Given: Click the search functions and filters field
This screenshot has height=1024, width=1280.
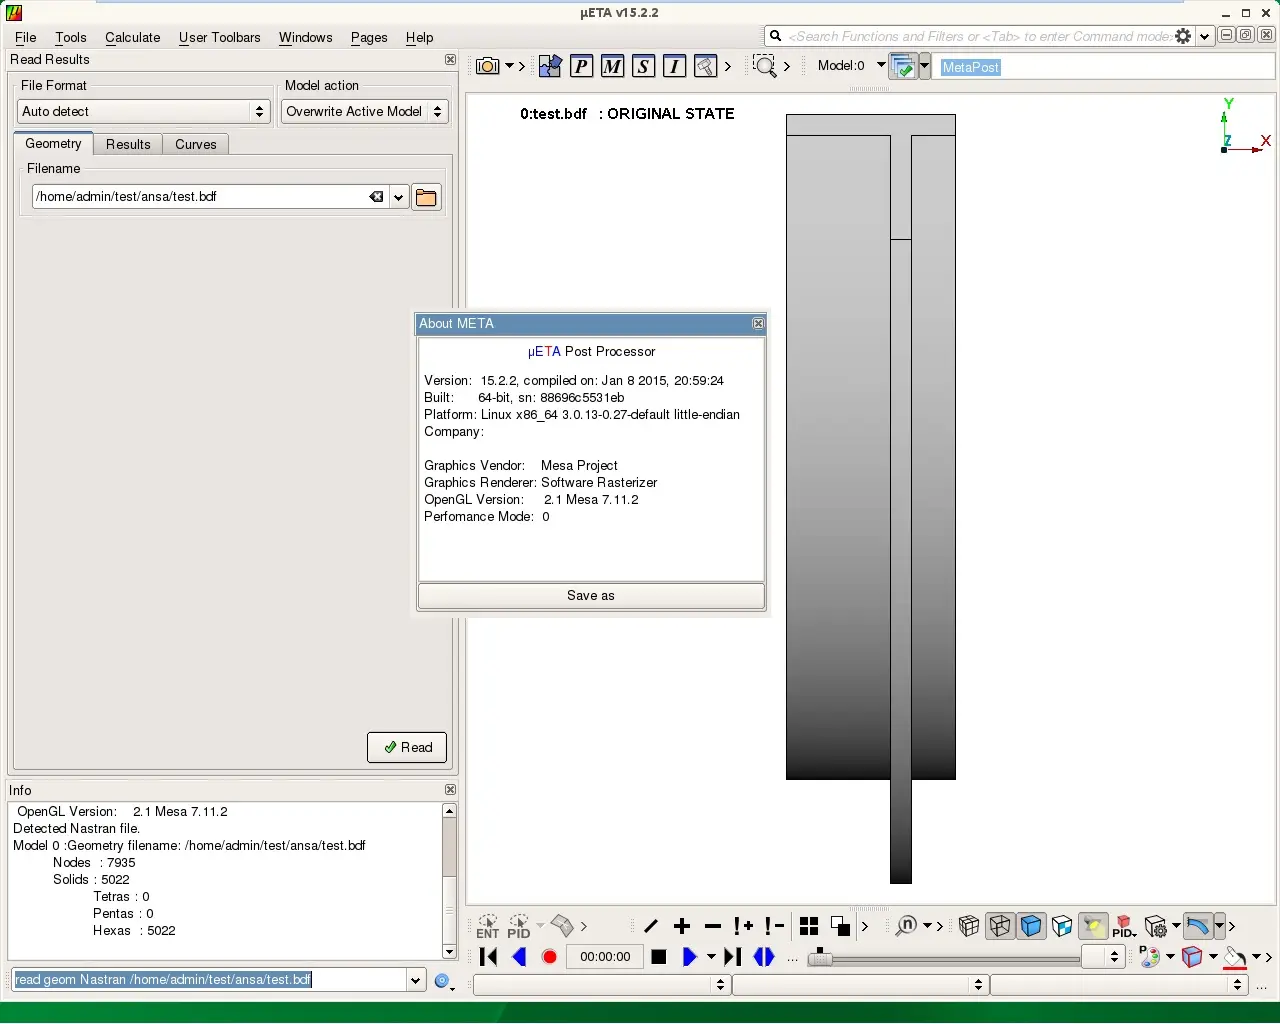Looking at the screenshot, I should point(978,36).
